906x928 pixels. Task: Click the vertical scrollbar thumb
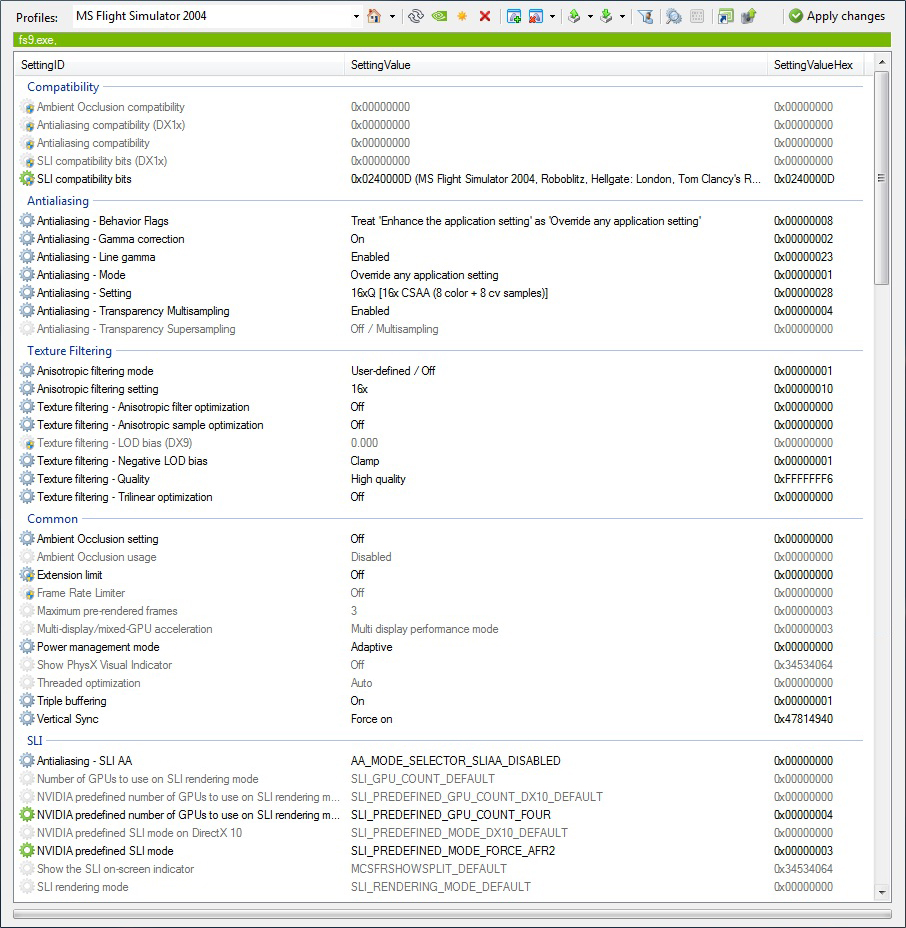(x=882, y=178)
